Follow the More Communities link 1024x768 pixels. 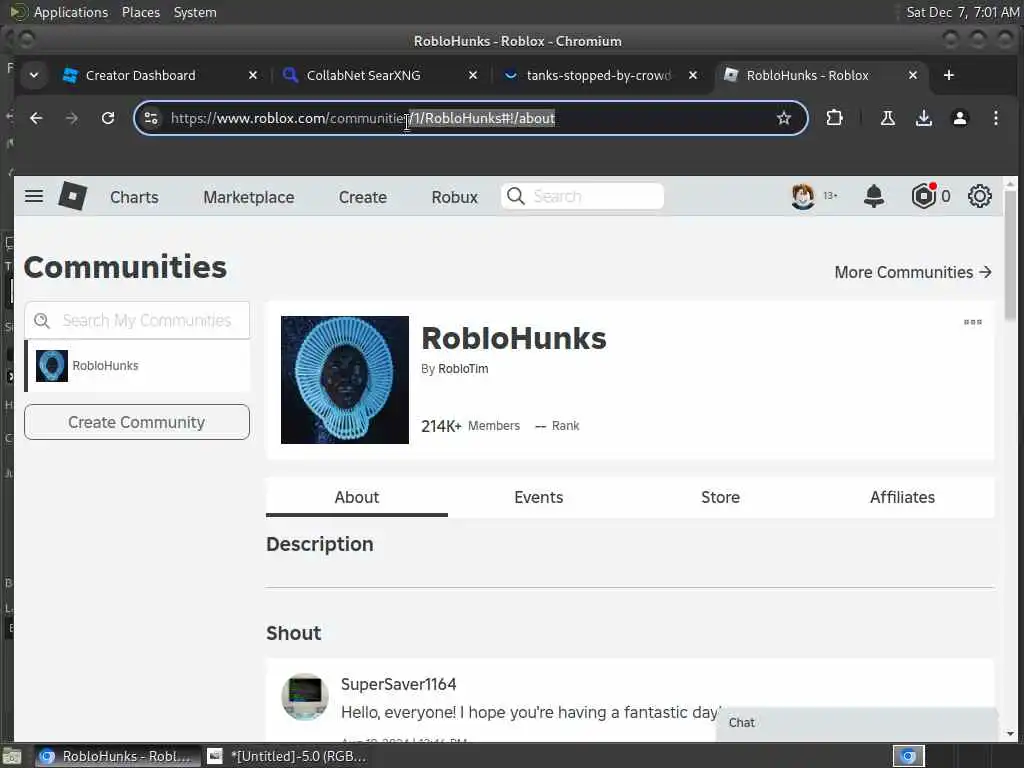pyautogui.click(x=913, y=272)
